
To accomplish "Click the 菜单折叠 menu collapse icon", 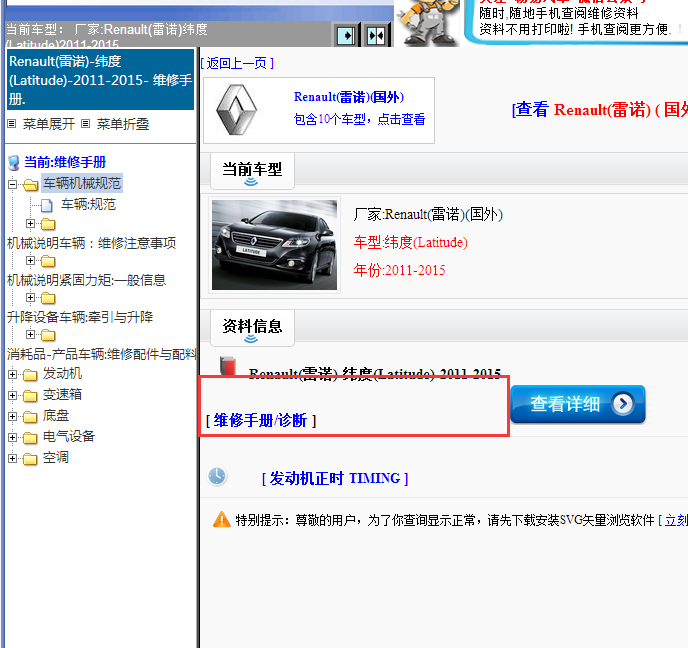I will pyautogui.click(x=86, y=124).
